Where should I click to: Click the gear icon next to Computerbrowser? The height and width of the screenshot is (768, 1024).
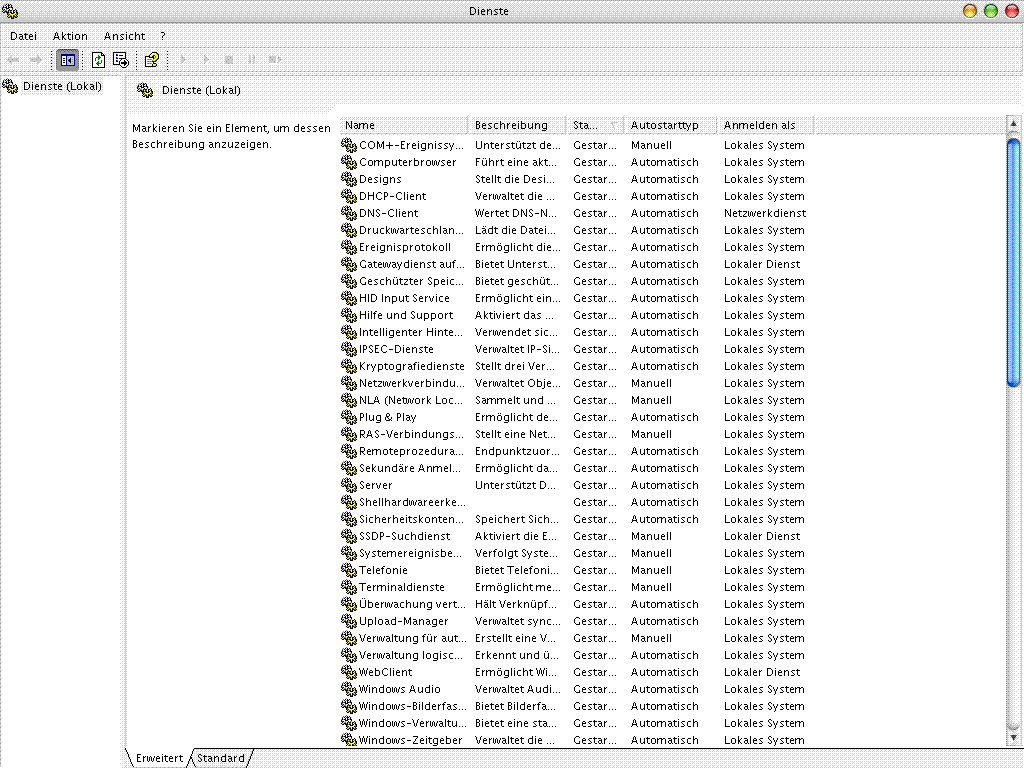349,162
